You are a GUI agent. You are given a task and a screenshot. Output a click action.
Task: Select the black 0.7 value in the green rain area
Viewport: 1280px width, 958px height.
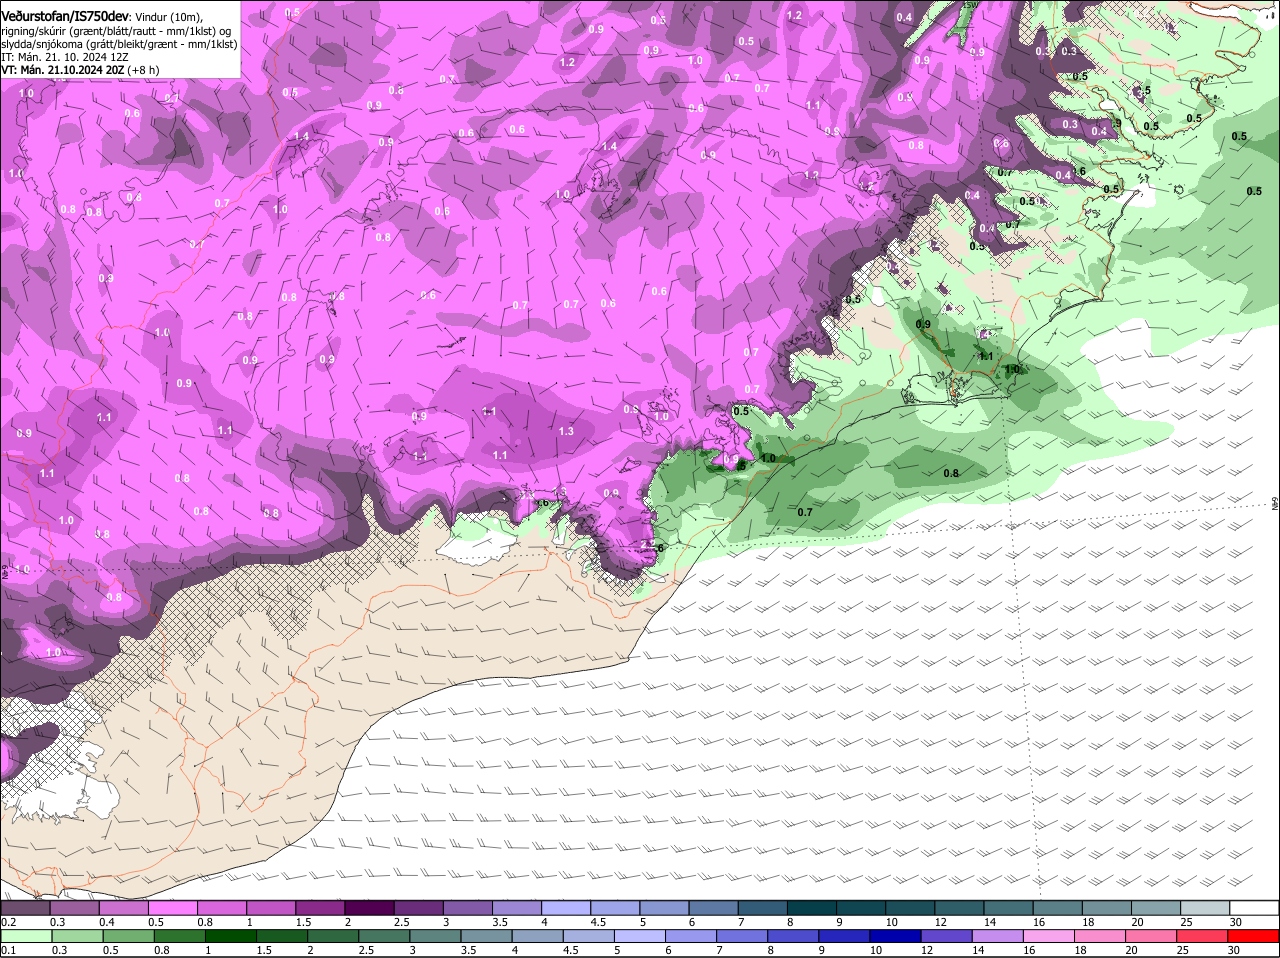pyautogui.click(x=805, y=511)
